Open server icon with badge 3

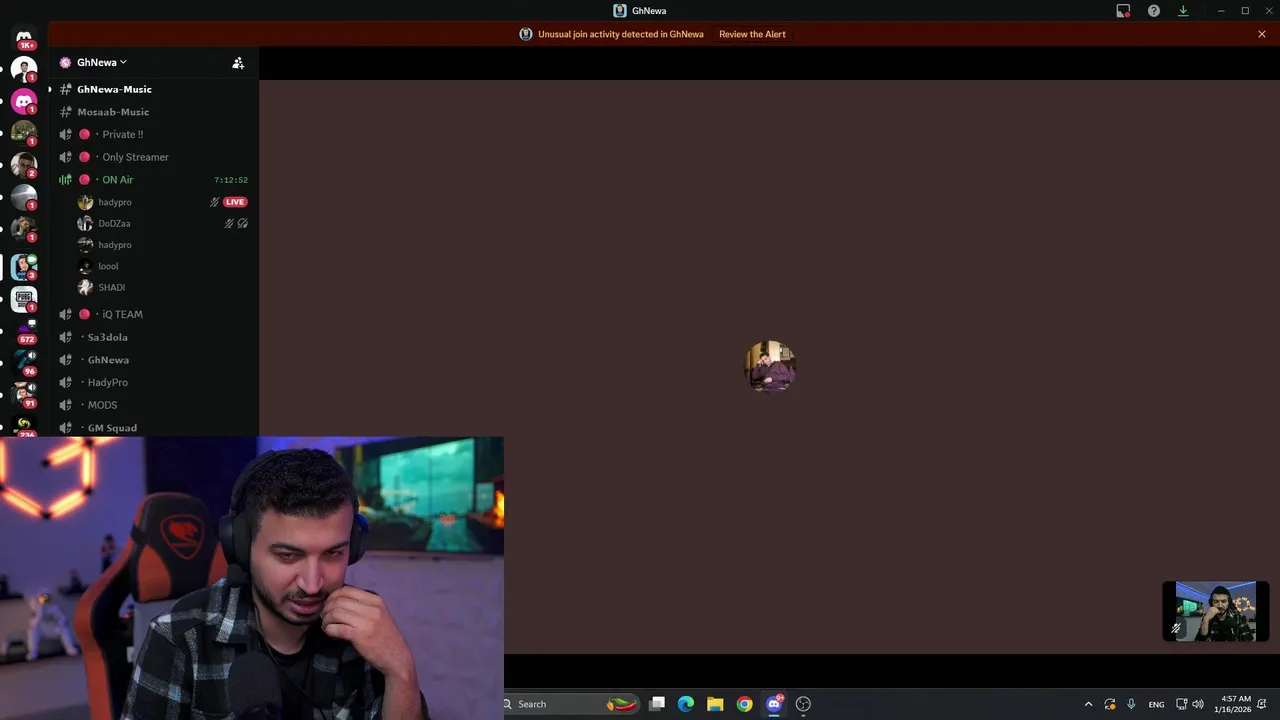tap(24, 267)
